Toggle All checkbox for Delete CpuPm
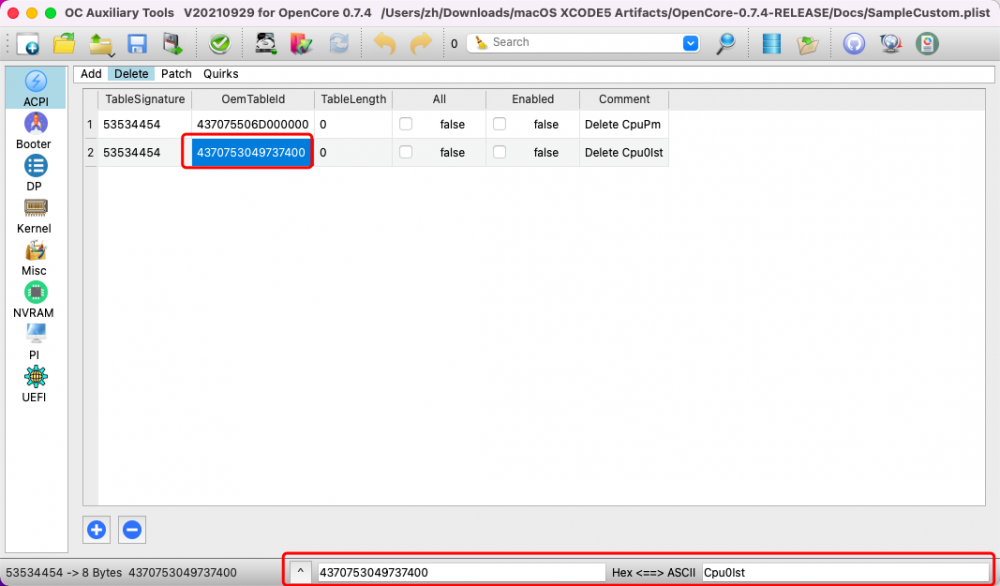The width and height of the screenshot is (1000, 586). pos(406,124)
